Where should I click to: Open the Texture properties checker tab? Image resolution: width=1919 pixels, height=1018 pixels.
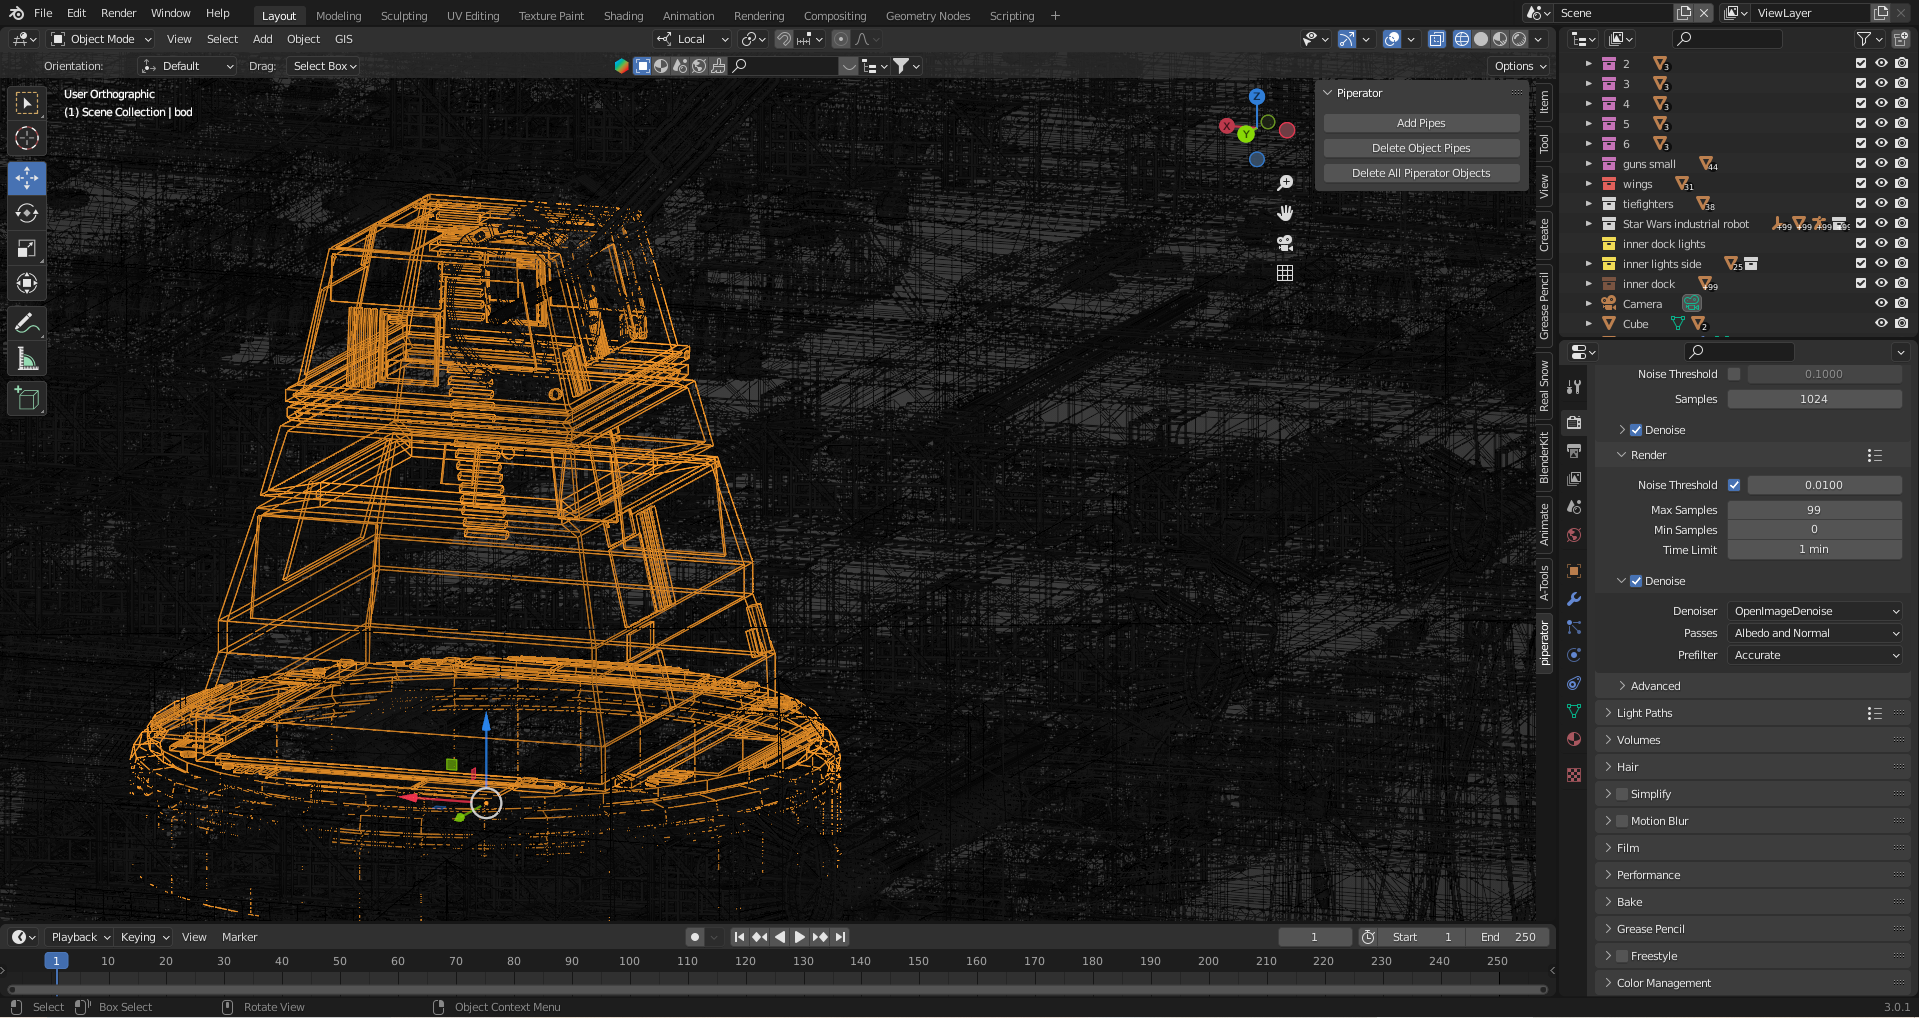[1574, 775]
